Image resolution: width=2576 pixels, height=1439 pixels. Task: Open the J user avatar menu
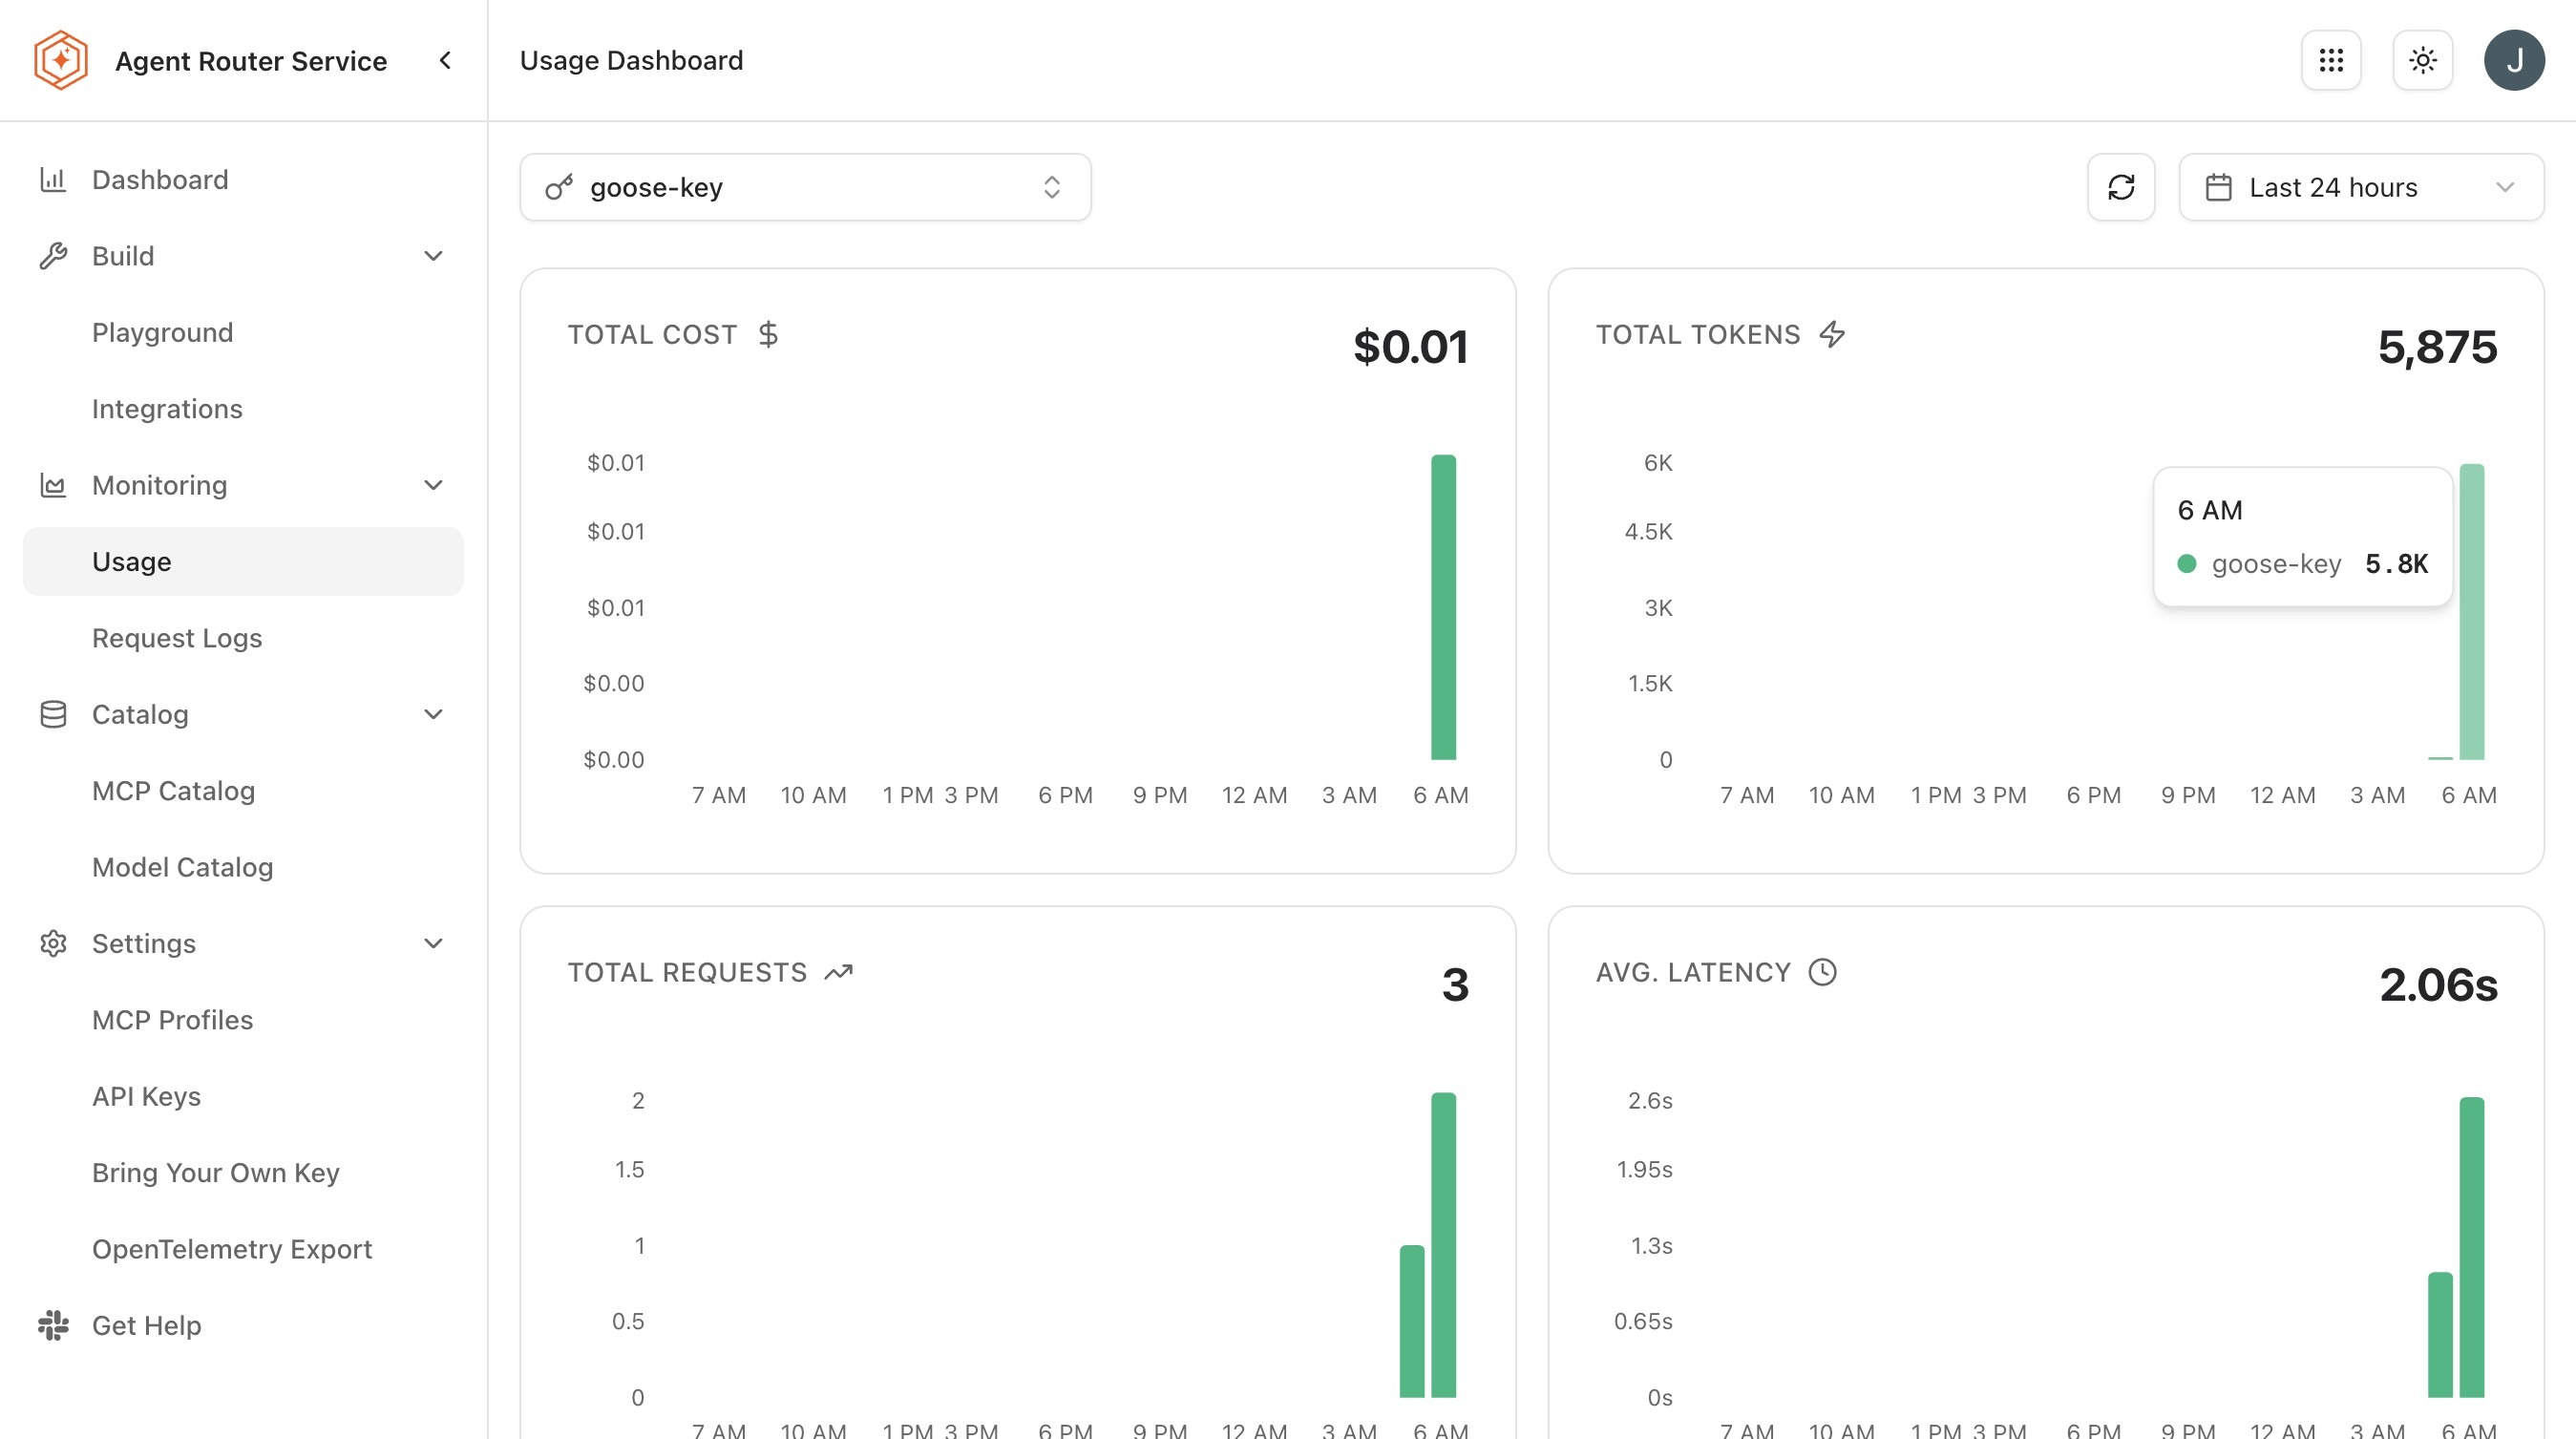(x=2514, y=60)
